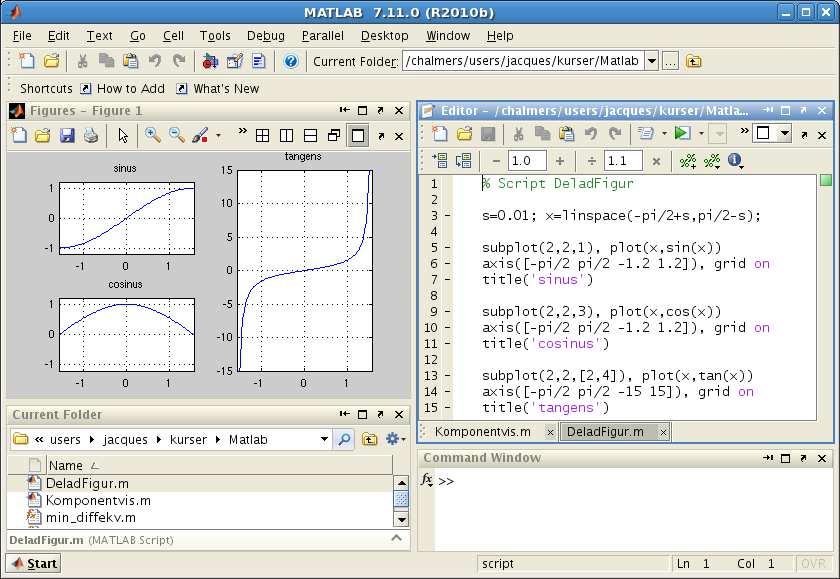
Task: Tile figures in grid layout
Action: click(262, 136)
